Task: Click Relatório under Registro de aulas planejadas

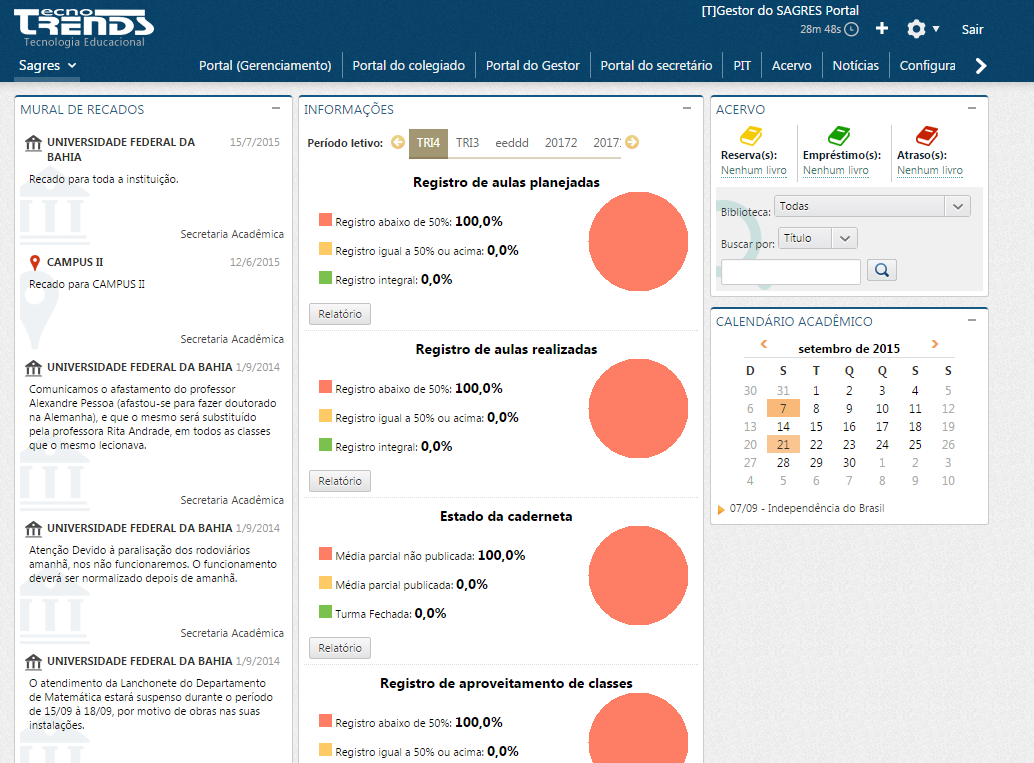Action: coord(337,313)
